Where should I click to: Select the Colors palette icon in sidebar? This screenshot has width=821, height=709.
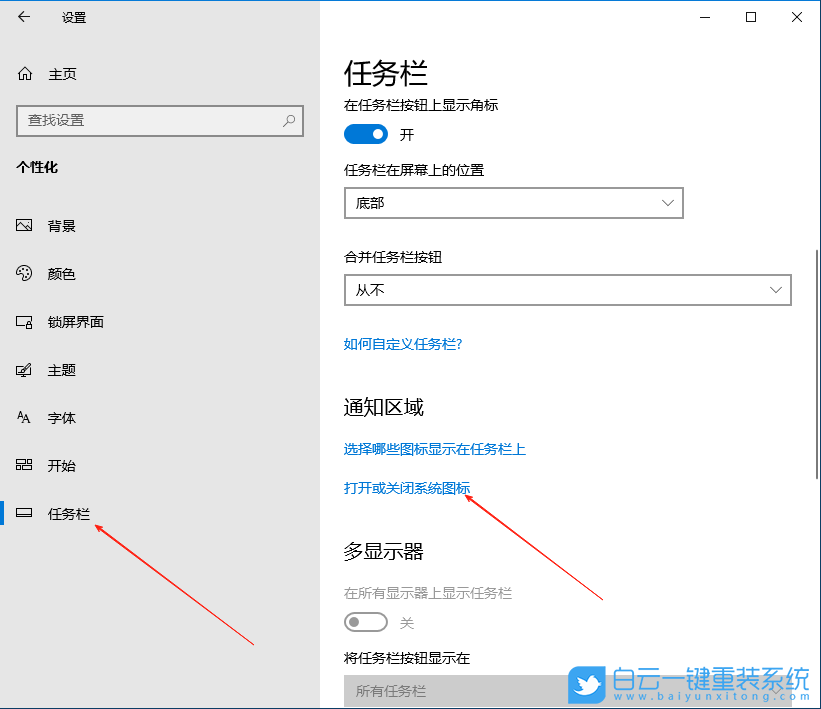click(x=25, y=273)
